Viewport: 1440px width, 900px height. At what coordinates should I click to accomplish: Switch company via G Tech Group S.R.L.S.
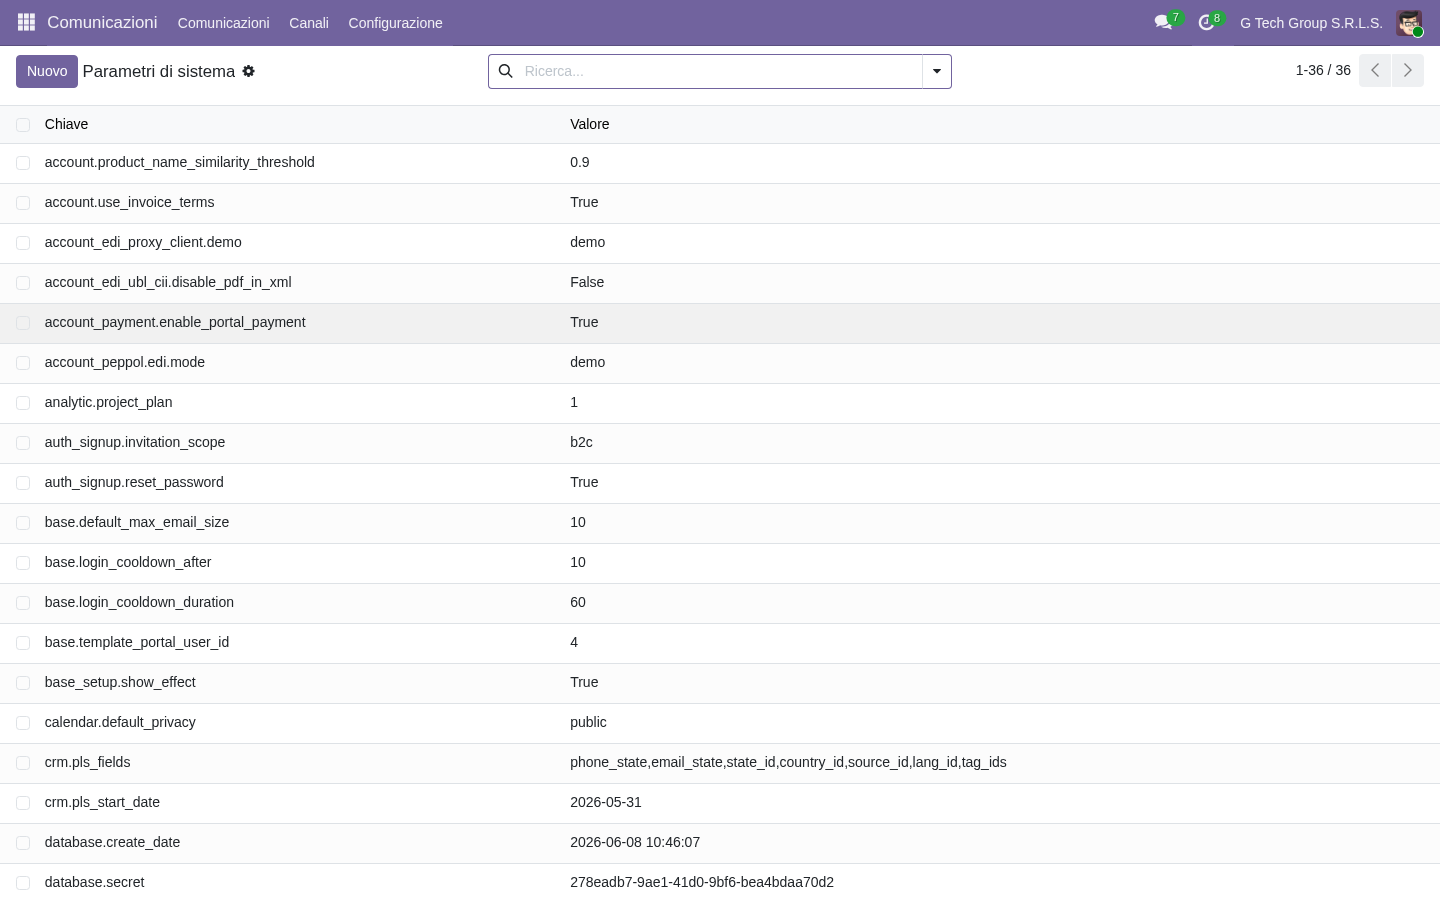1311,22
